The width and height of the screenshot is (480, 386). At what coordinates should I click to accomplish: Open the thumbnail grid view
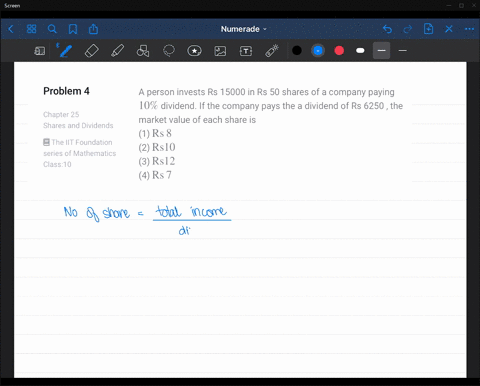(31, 29)
